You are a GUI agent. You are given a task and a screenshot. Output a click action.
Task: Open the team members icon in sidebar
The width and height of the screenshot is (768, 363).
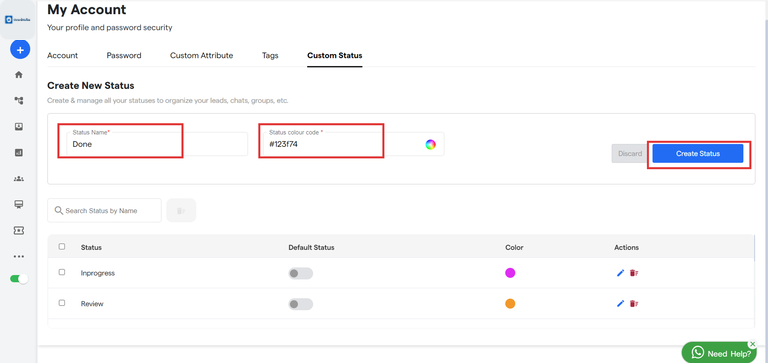click(x=19, y=178)
